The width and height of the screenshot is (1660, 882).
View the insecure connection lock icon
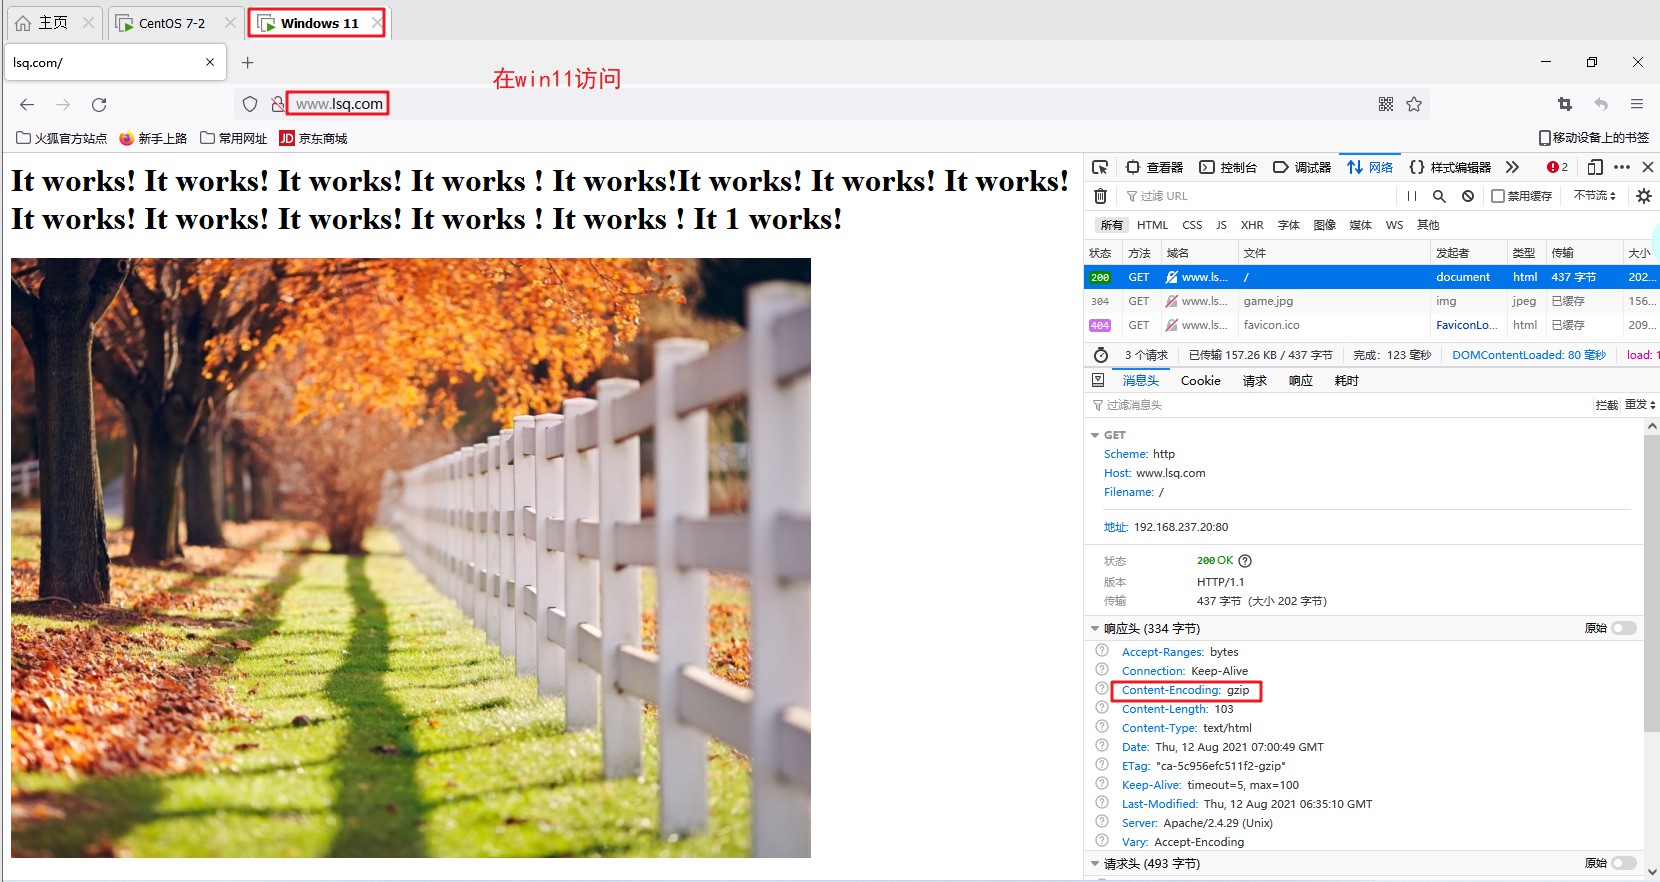(x=277, y=104)
